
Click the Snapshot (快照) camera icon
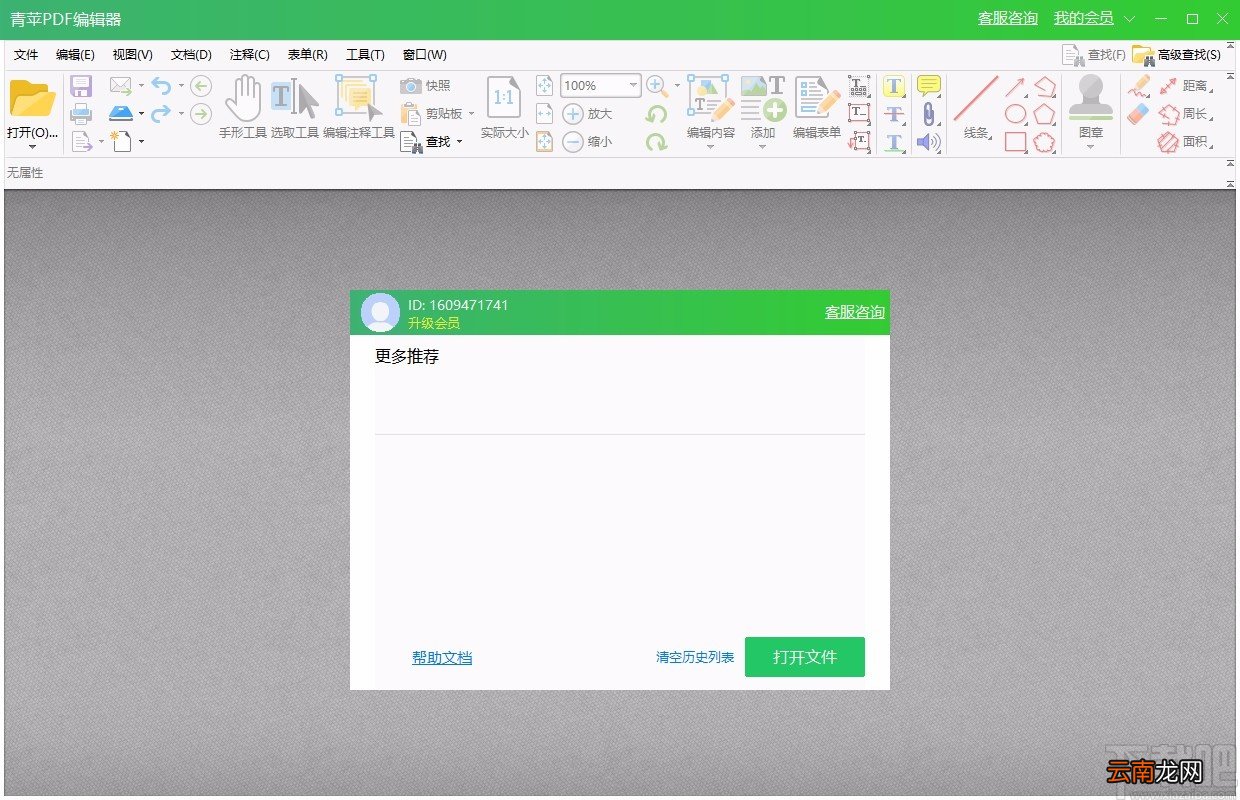point(411,86)
